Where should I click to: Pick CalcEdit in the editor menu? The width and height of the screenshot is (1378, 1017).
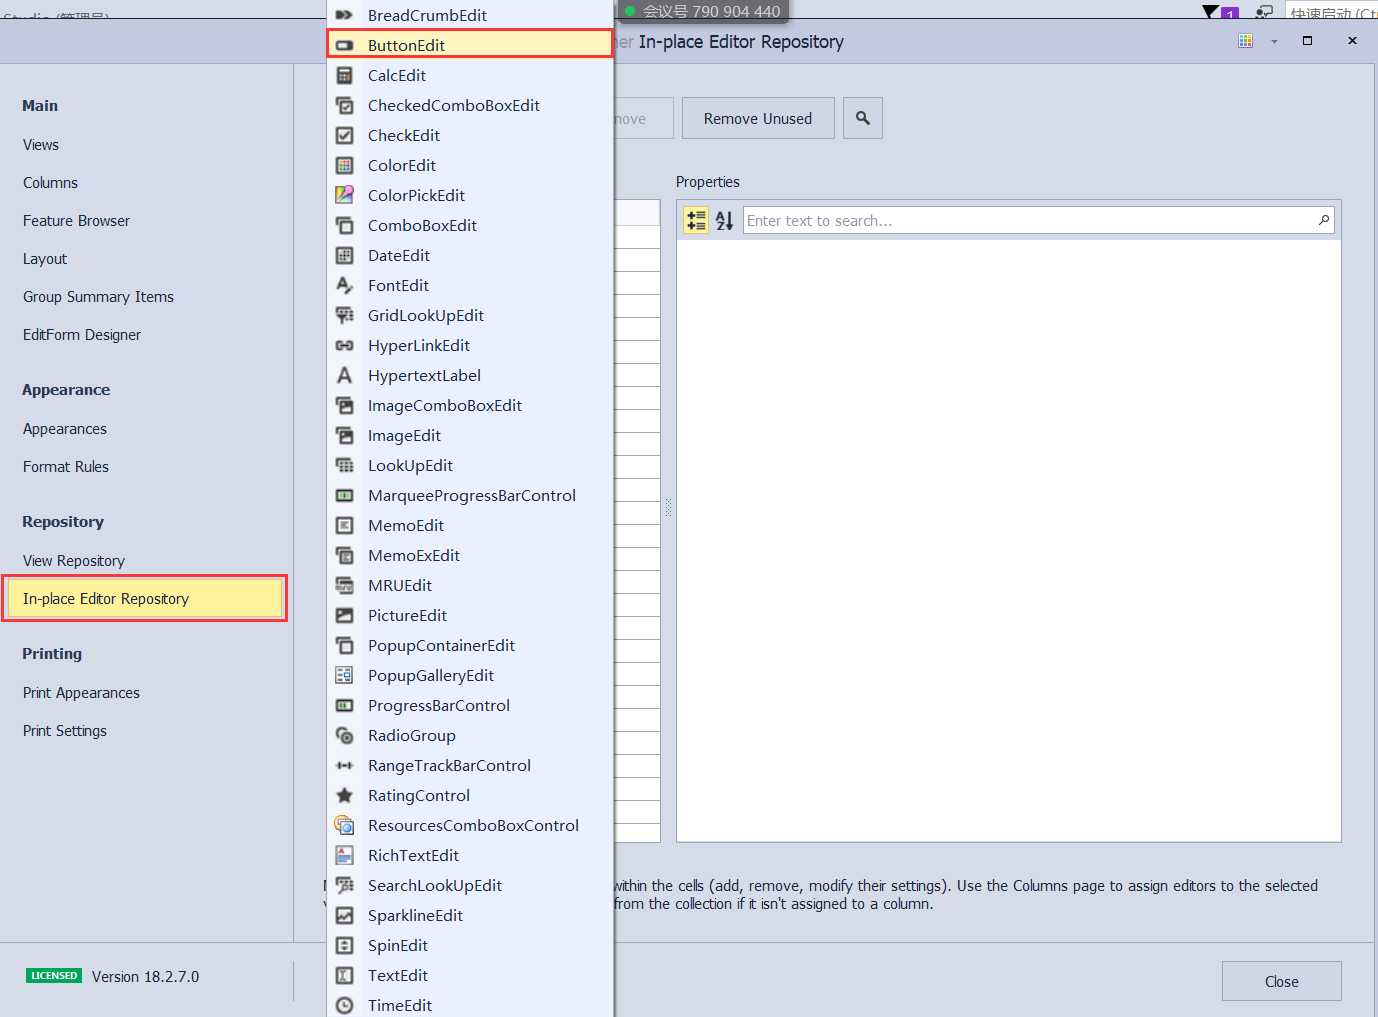pos(470,75)
